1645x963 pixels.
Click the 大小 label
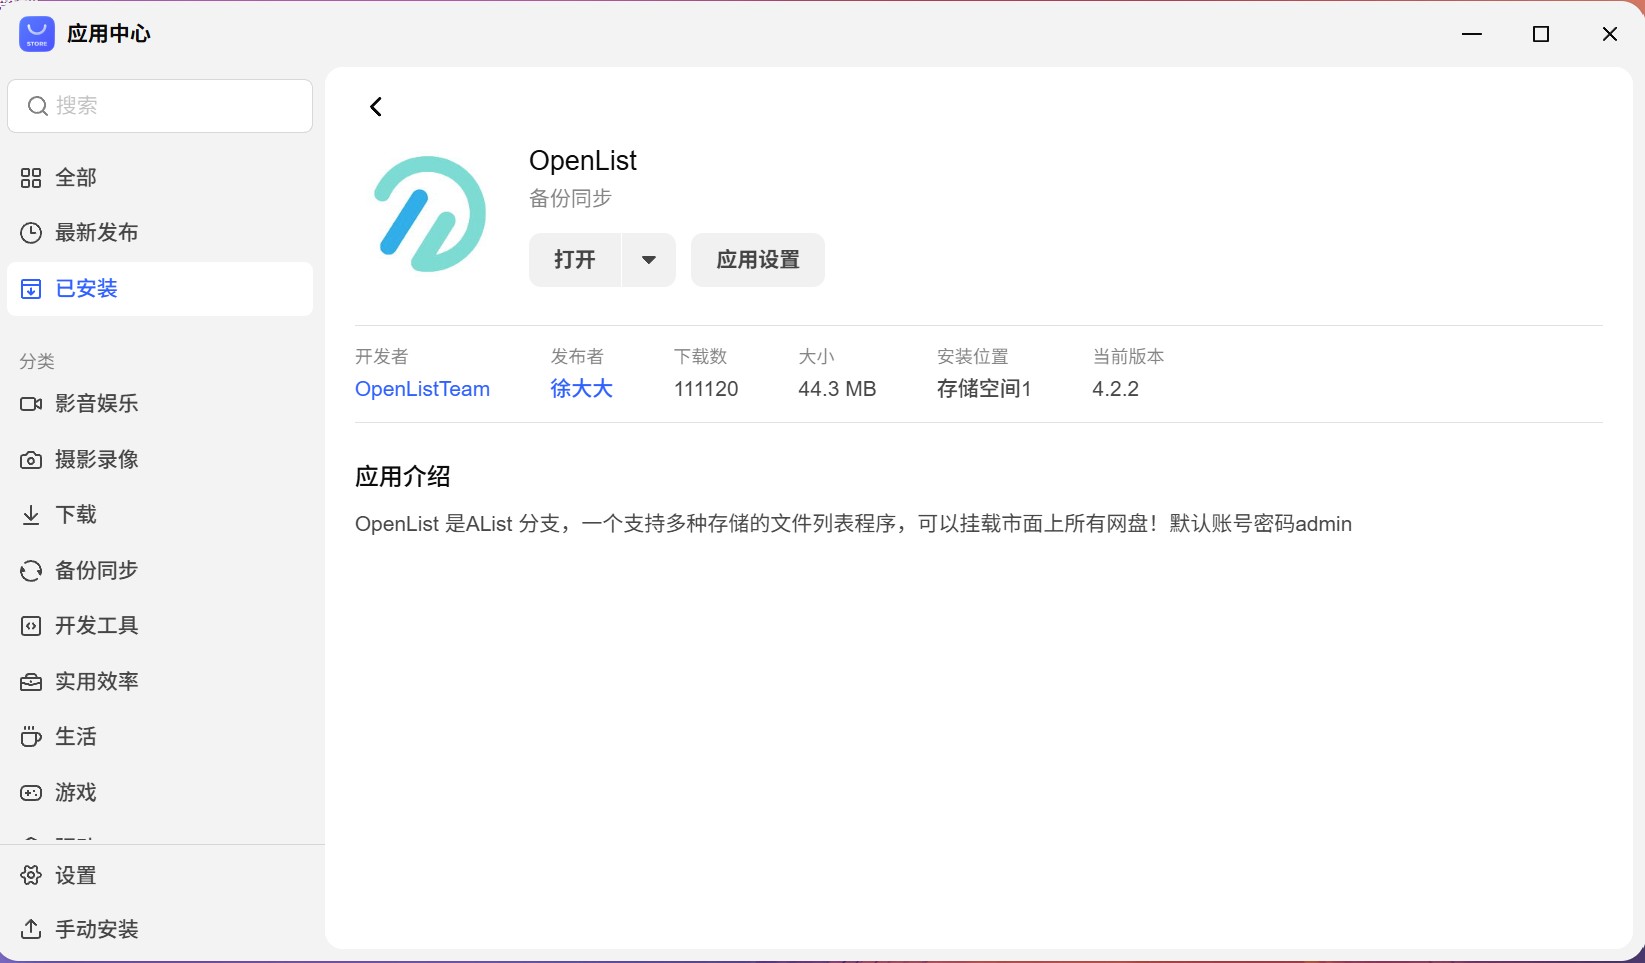coord(816,357)
